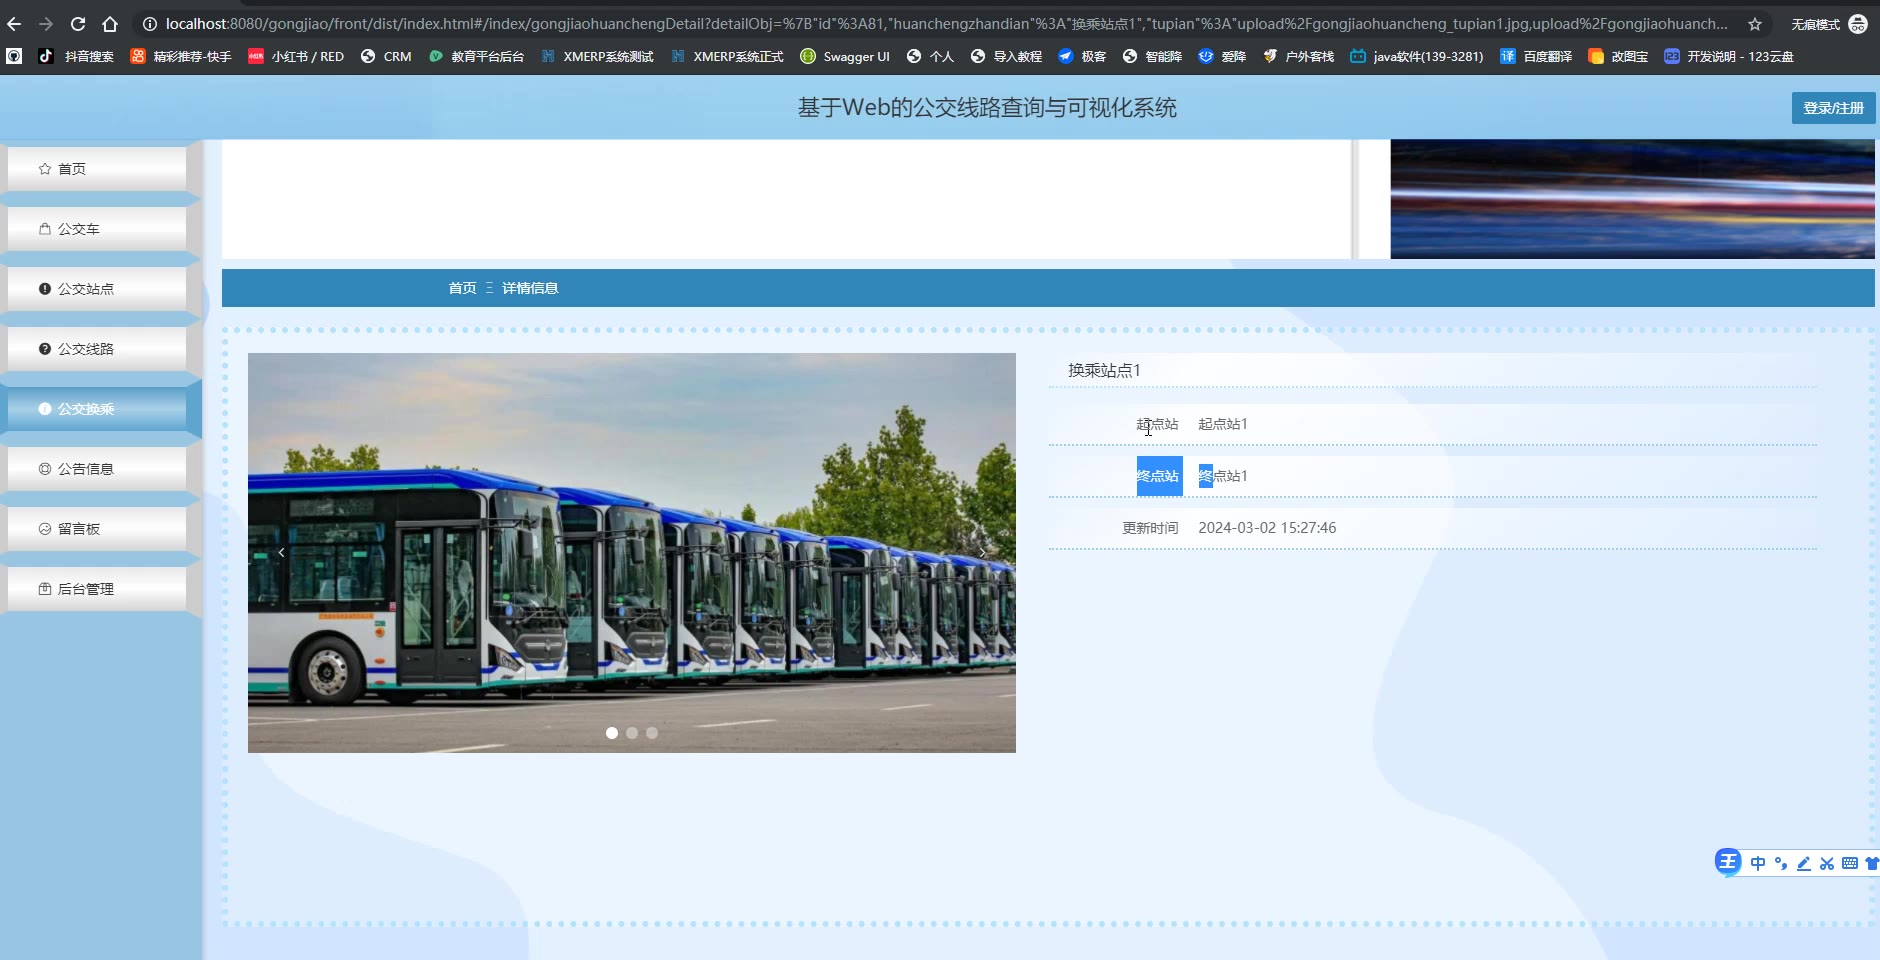Click the update time 2024-03-02 15:27:46
Viewport: 1880px width, 960px height.
click(1267, 528)
